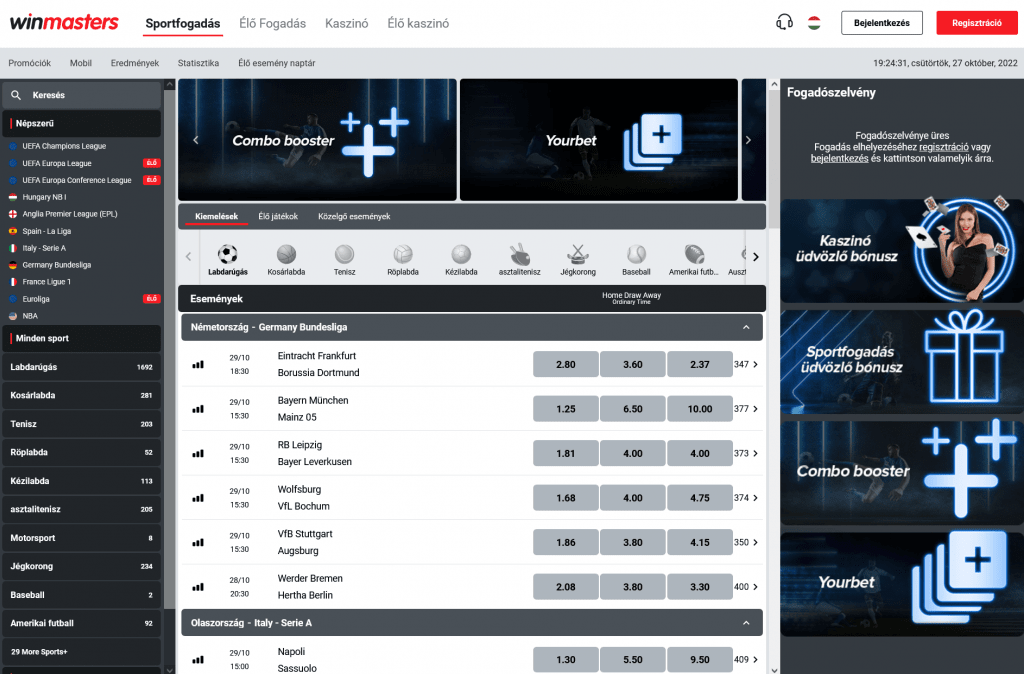Show next promo banner with right arrow
Screen dimensions: 1024x674
[748, 140]
